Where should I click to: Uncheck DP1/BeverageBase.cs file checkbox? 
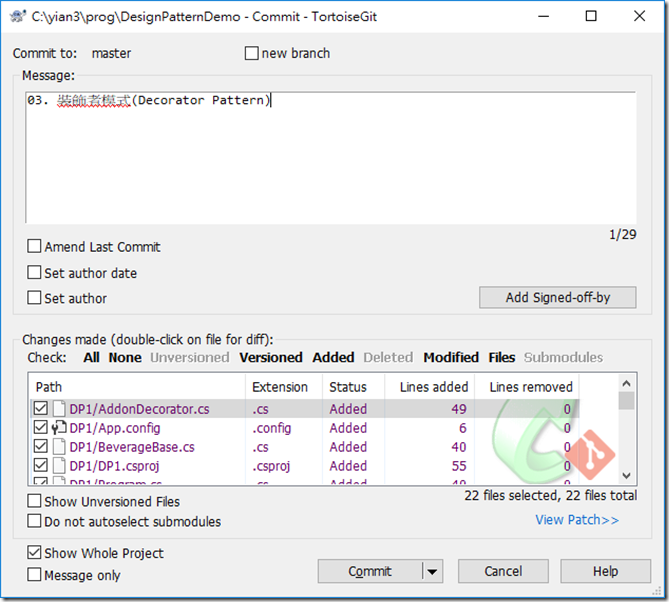tap(41, 446)
